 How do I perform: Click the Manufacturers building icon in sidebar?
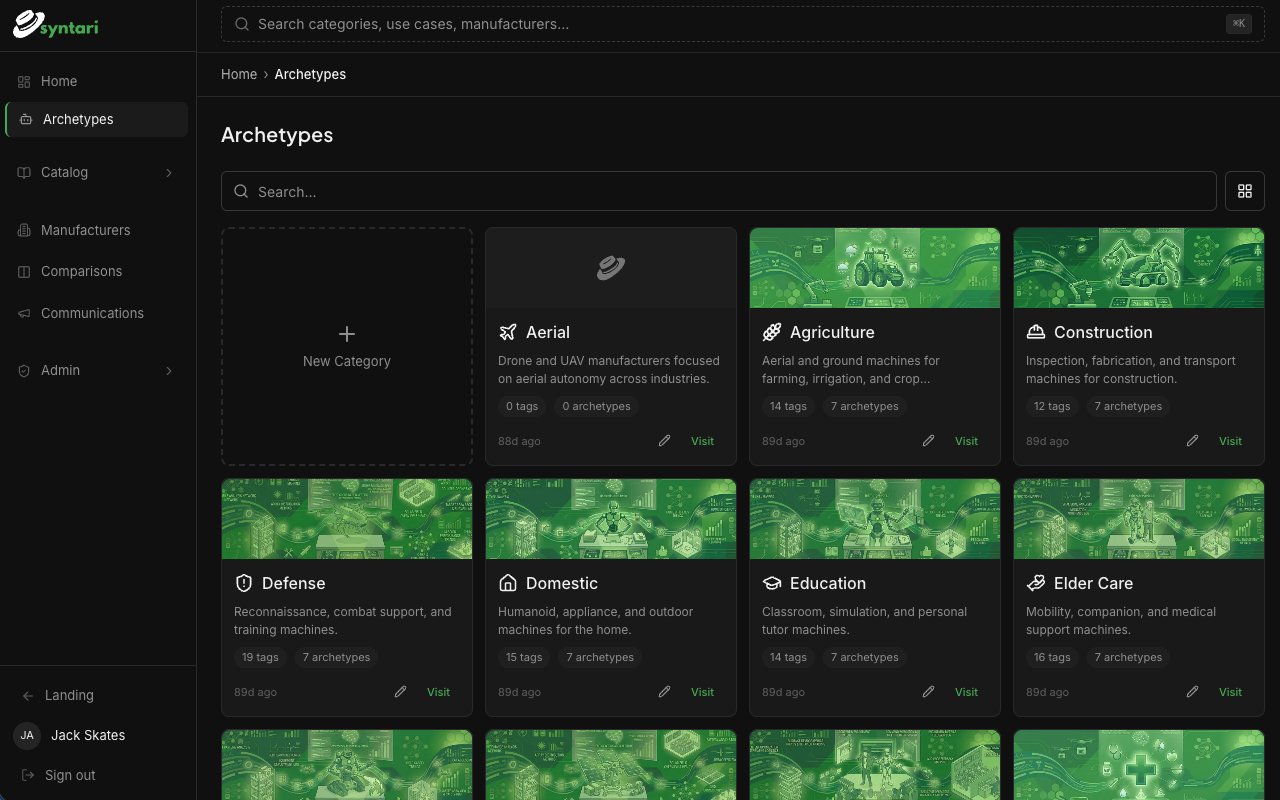tap(24, 230)
